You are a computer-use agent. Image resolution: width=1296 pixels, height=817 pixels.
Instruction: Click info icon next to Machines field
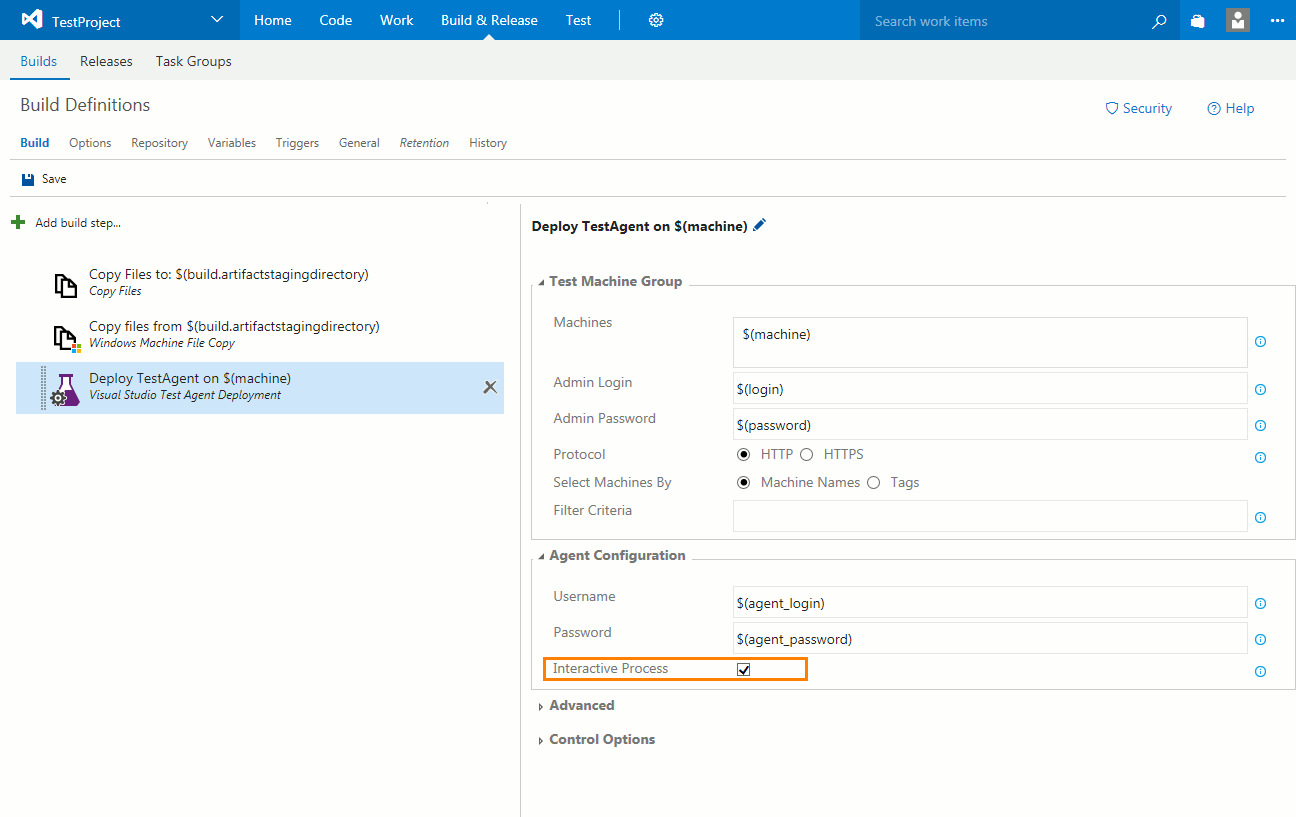click(1260, 342)
